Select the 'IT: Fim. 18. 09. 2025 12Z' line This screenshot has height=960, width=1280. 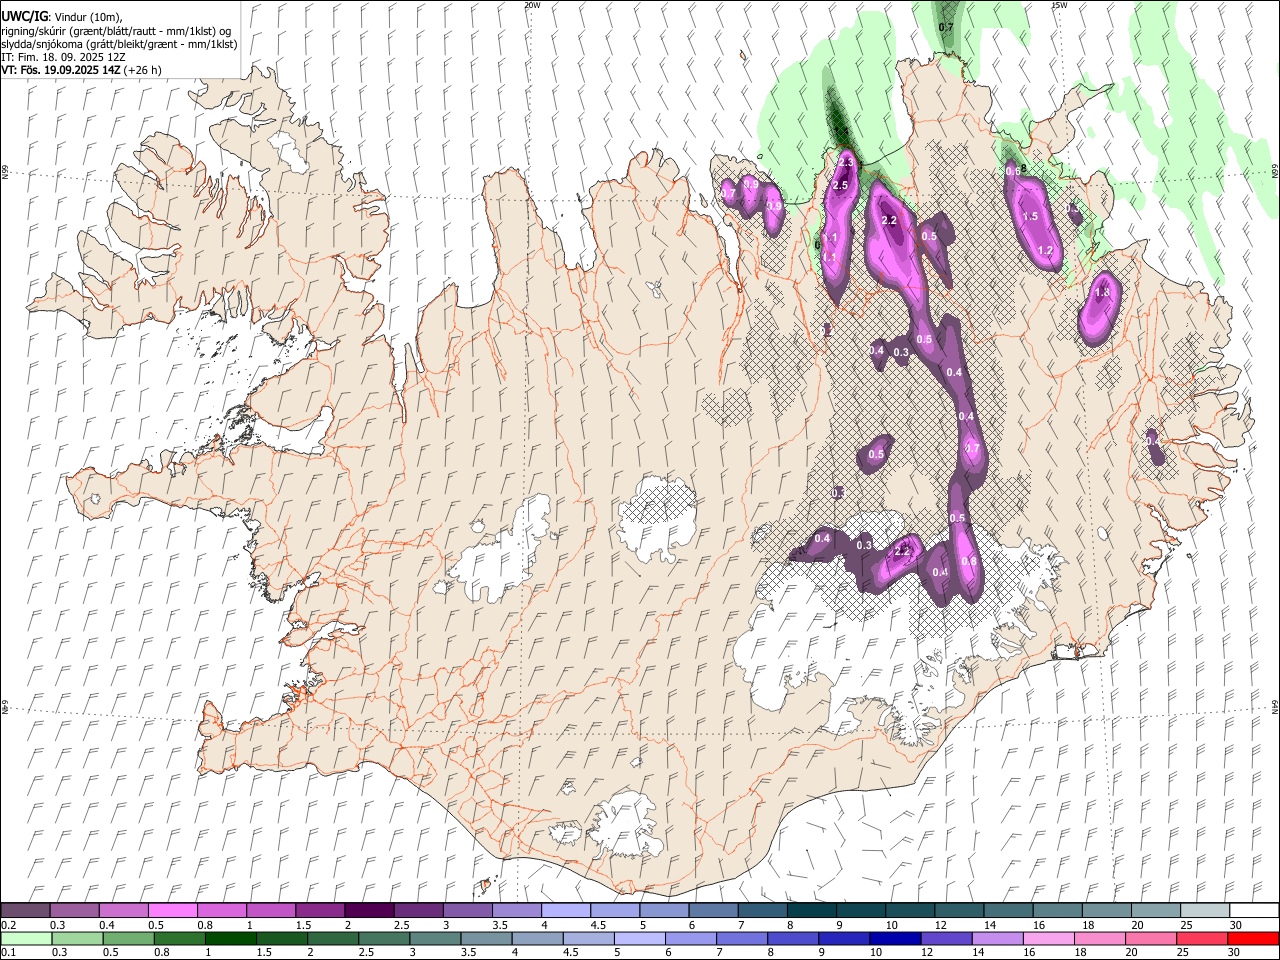[x=64, y=57]
